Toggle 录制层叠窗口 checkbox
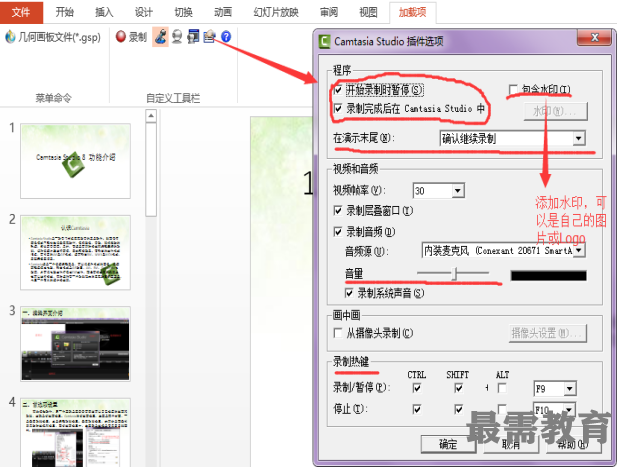This screenshot has height=467, width=618. tap(338, 210)
